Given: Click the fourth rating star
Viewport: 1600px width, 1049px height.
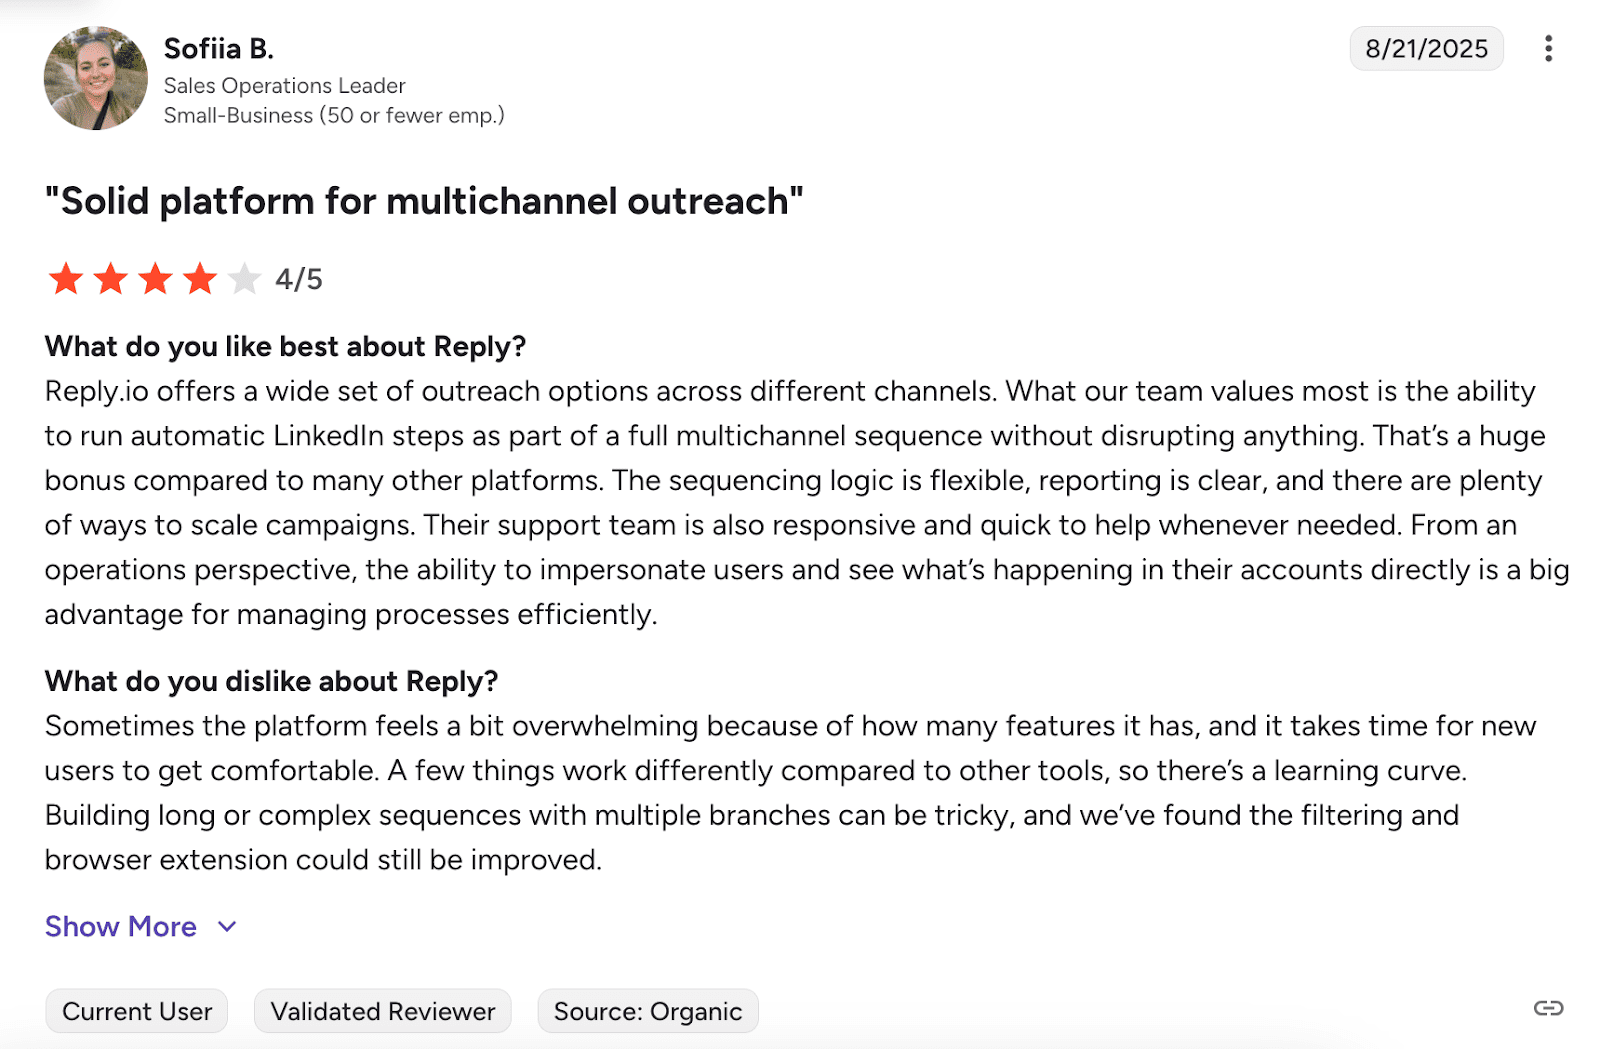Looking at the screenshot, I should pyautogui.click(x=201, y=279).
